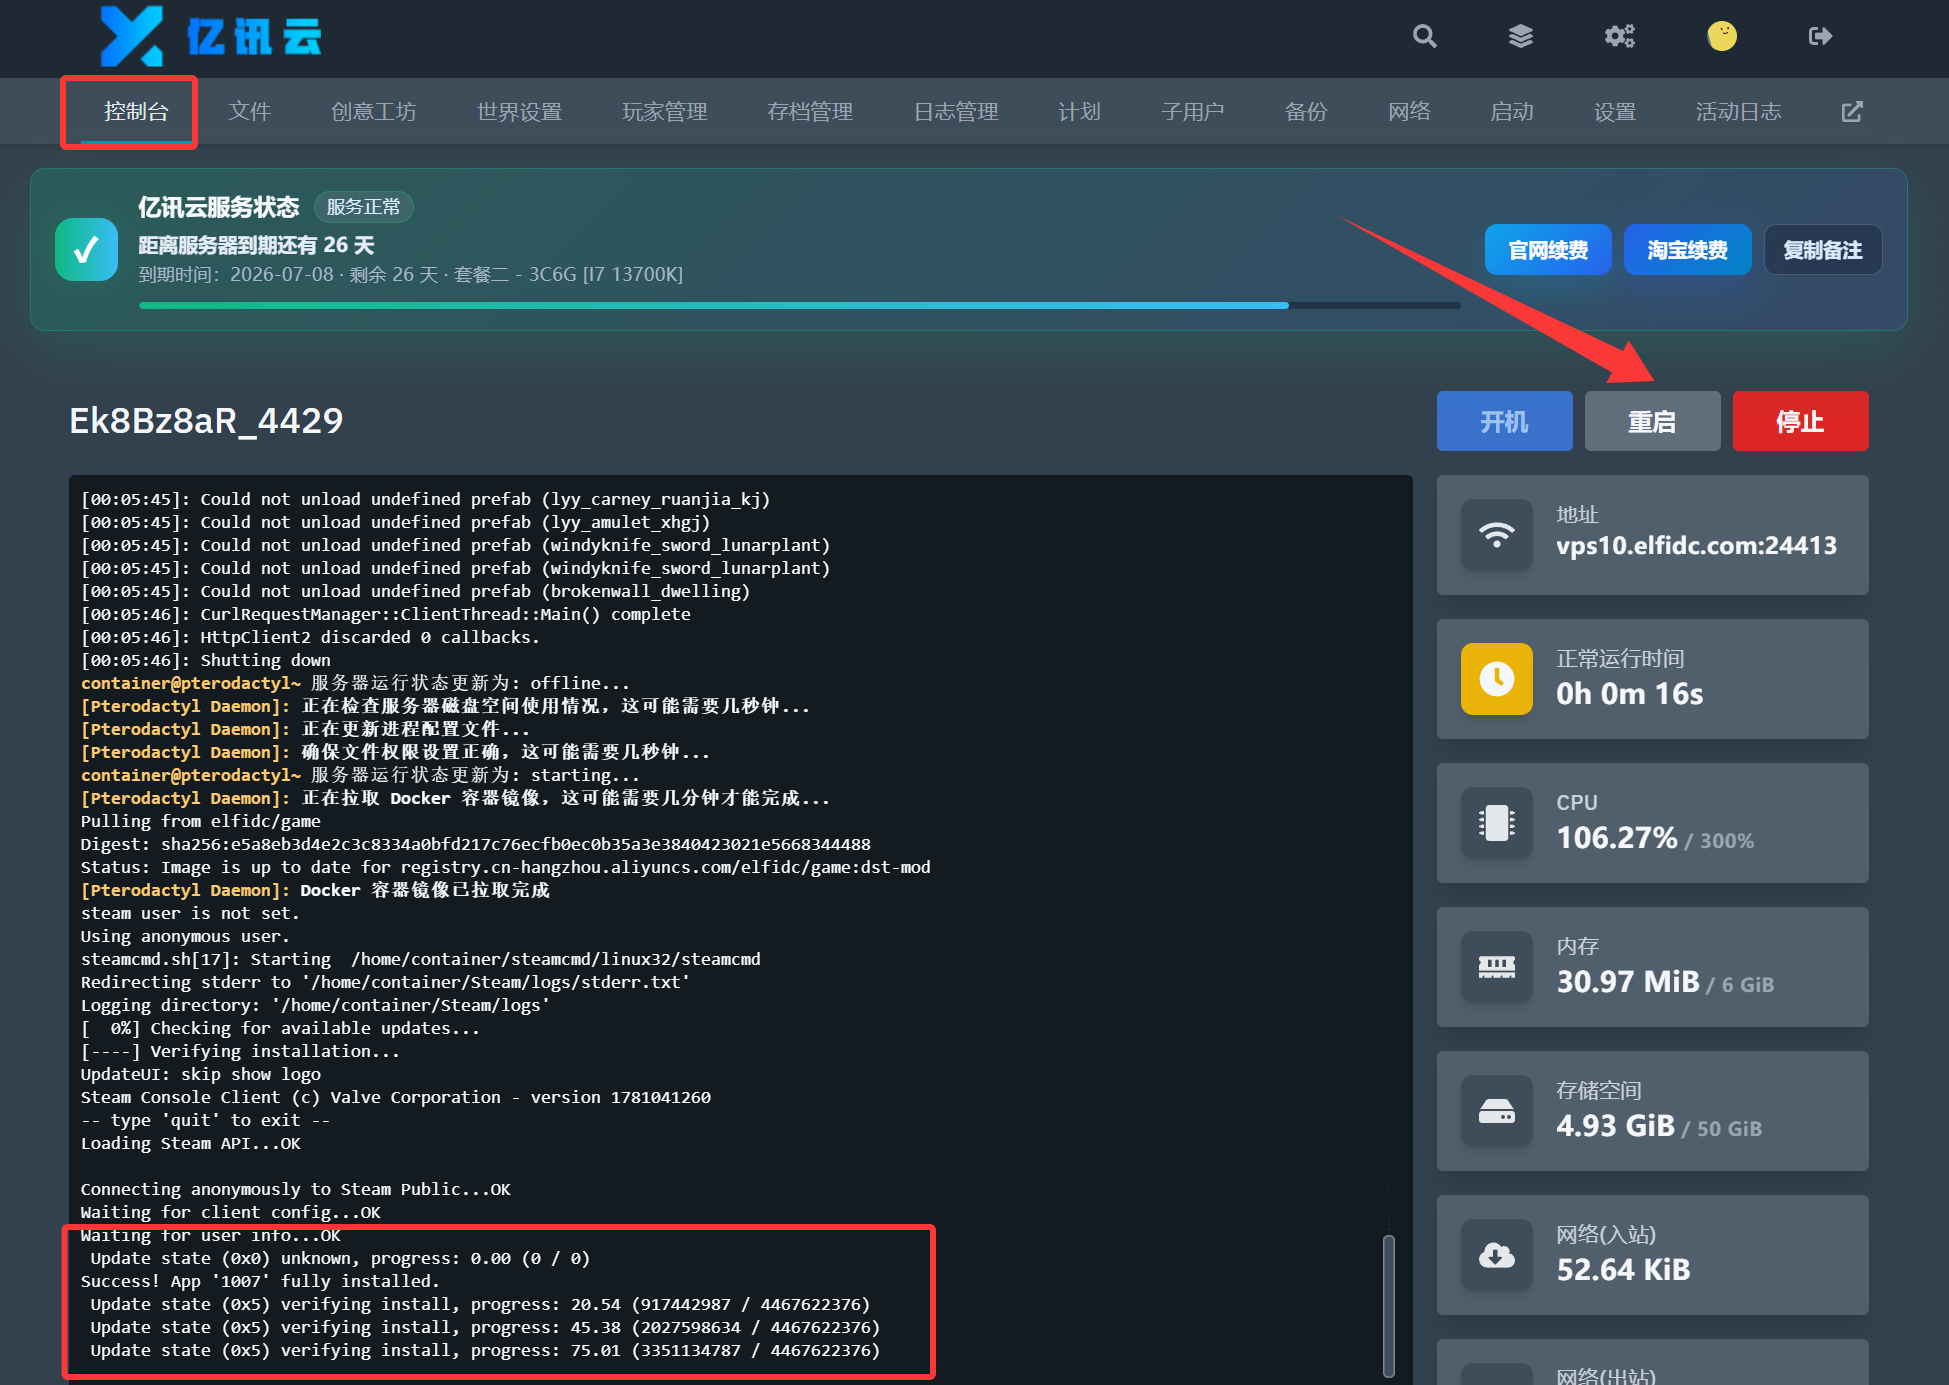This screenshot has height=1385, width=1949.
Task: Click the 淘宝续费 button
Action: point(1687,250)
